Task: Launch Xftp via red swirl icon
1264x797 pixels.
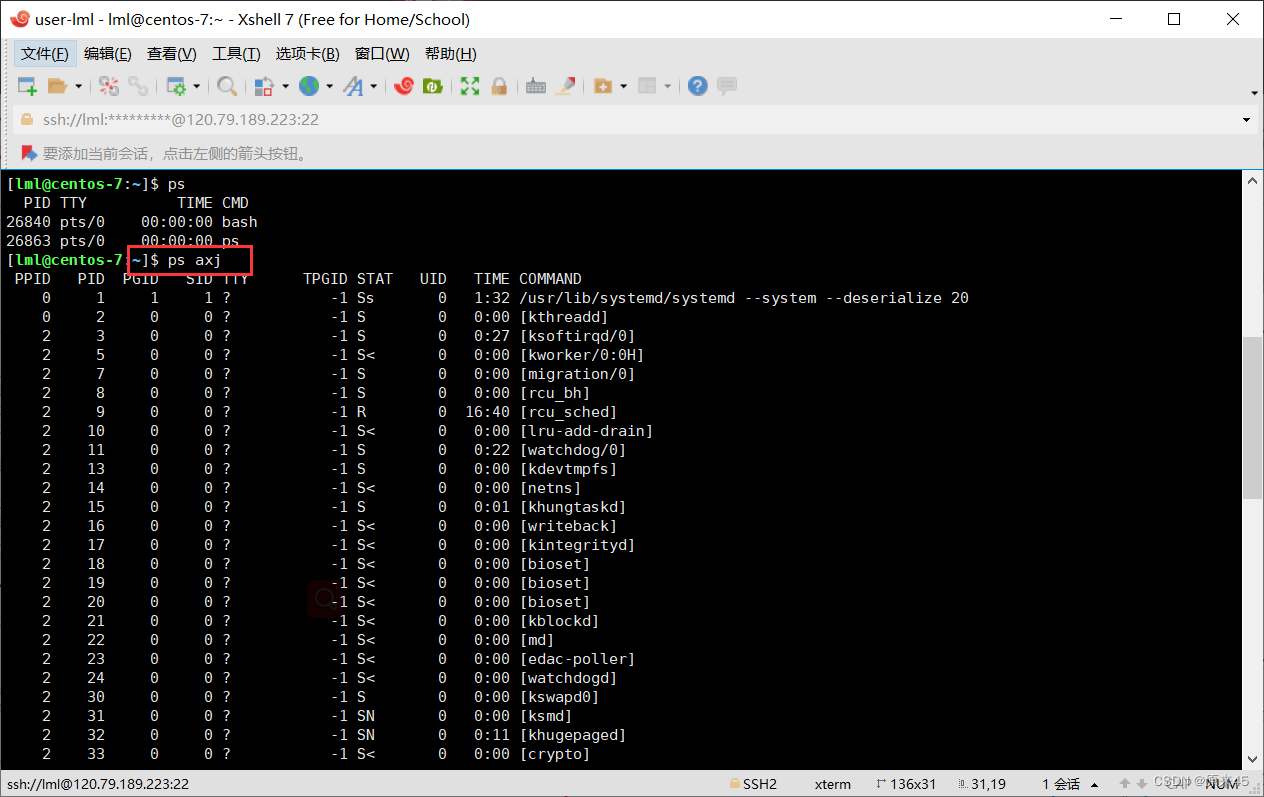Action: 404,86
